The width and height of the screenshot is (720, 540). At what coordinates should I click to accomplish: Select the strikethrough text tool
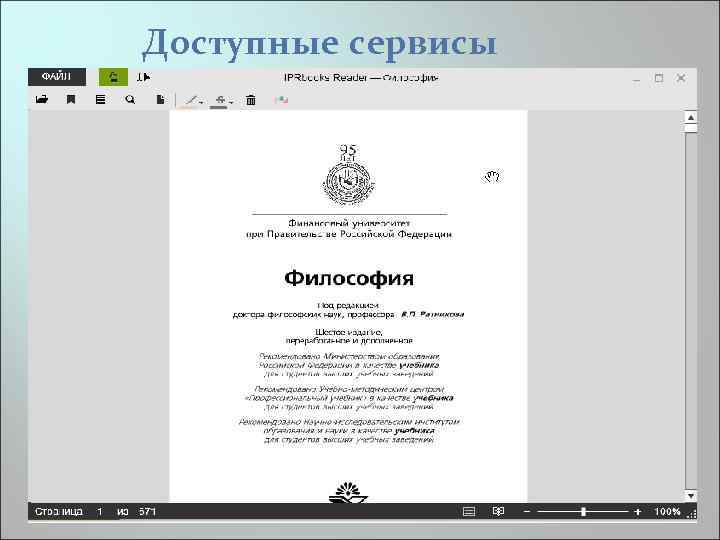click(x=219, y=100)
